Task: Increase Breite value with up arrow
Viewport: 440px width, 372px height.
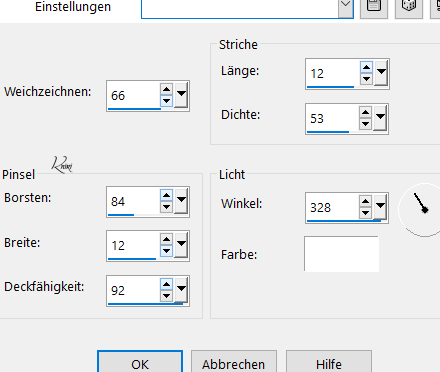Action: point(166,239)
